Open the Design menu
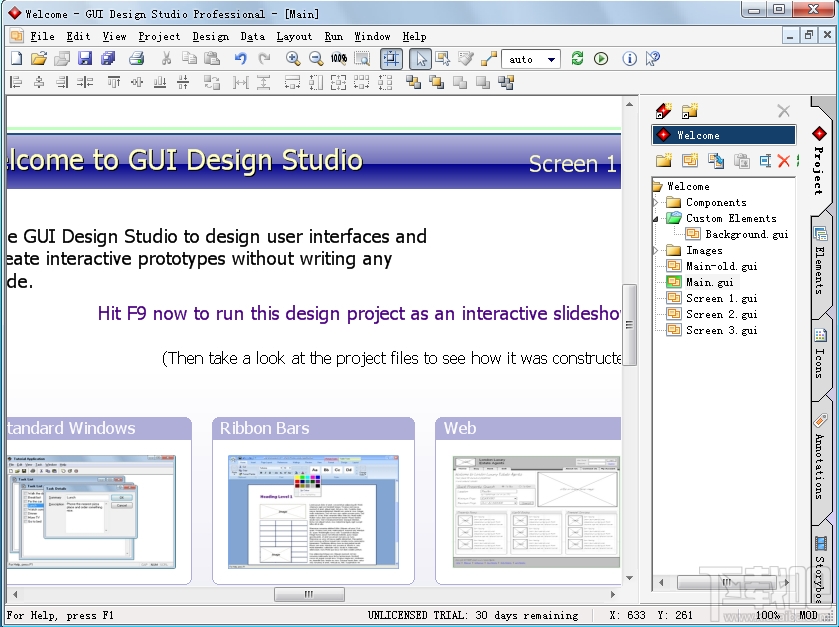 [x=210, y=36]
